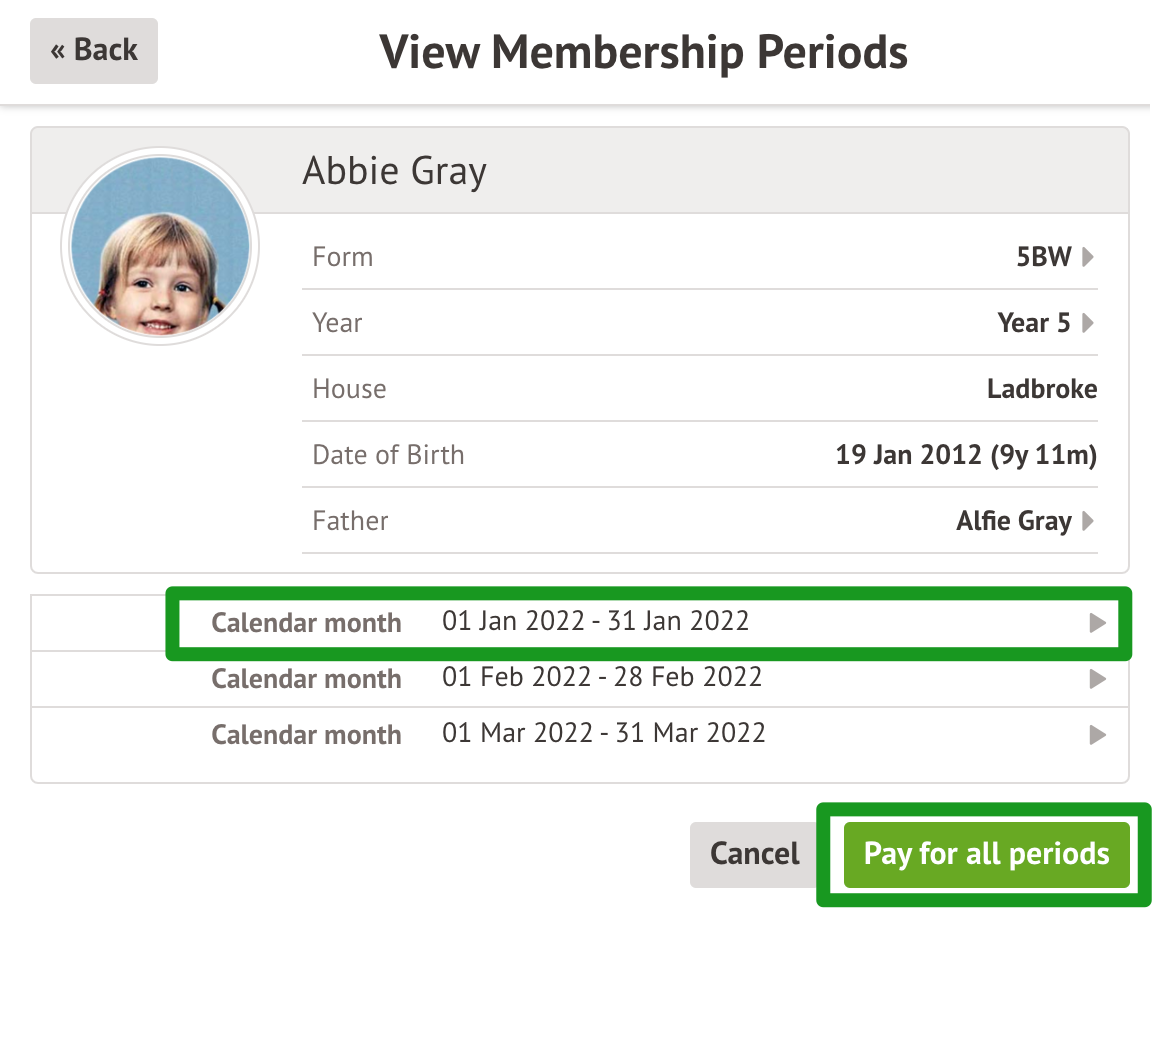The height and width of the screenshot is (1060, 1152).
Task: Select the Abbie Gray name header
Action: click(x=395, y=171)
